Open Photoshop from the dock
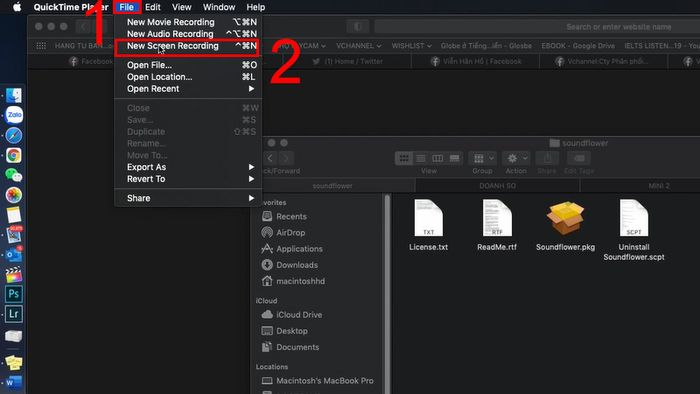The height and width of the screenshot is (394, 700). pyautogui.click(x=13, y=294)
